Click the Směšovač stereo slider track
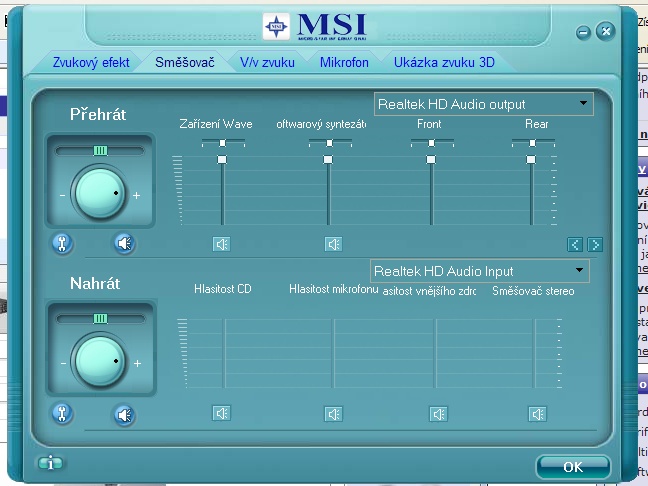Screen dimensions: 648x486 pyautogui.click(x=535, y=353)
